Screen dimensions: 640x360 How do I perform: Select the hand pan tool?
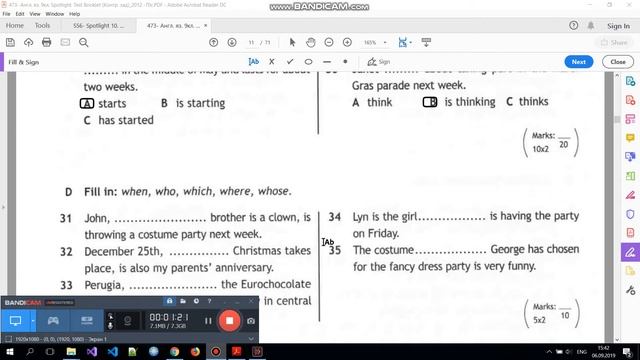(x=311, y=42)
